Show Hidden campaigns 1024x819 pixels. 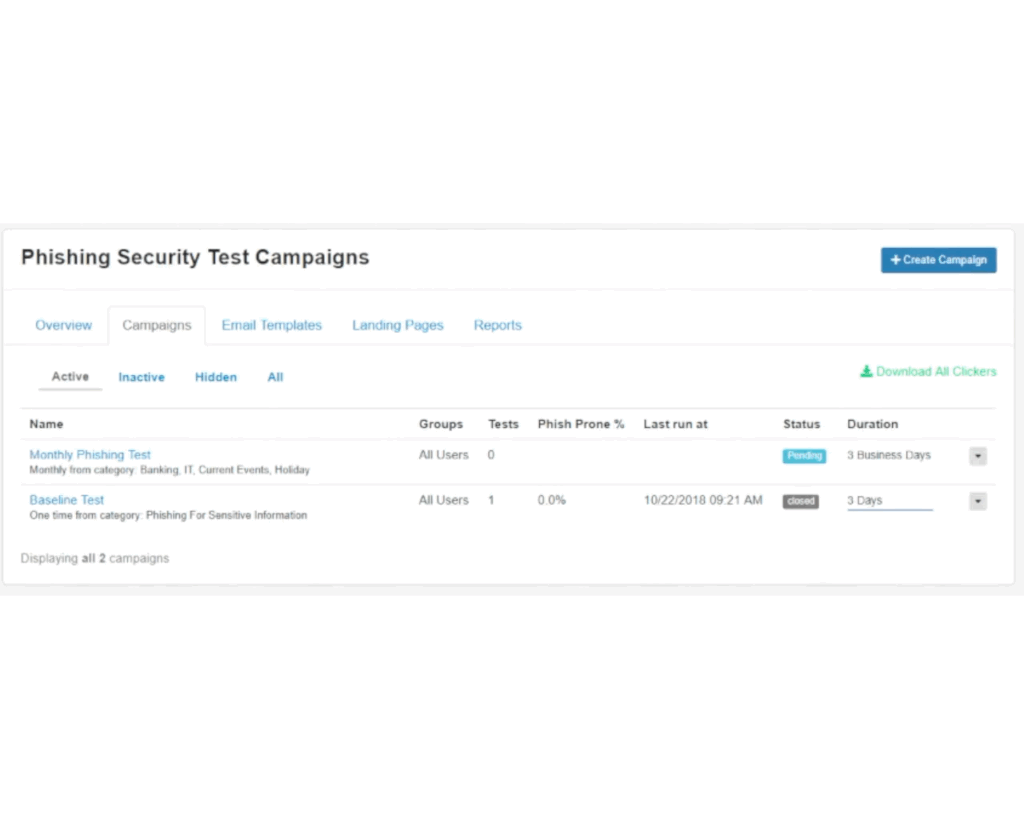tap(215, 377)
